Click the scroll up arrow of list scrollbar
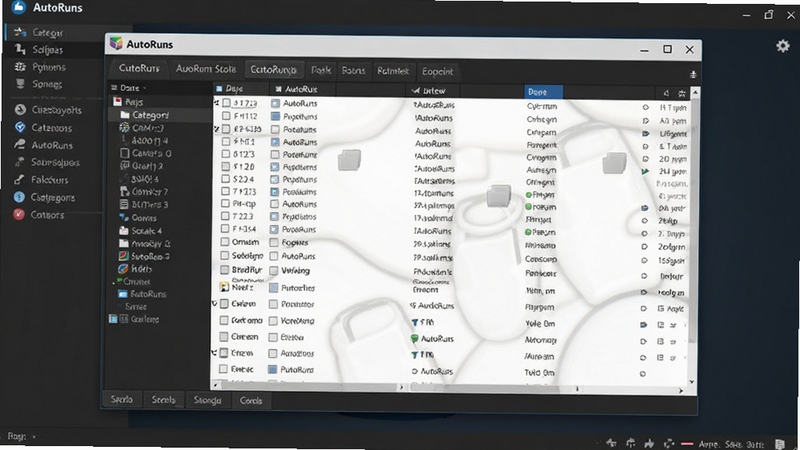 point(694,92)
